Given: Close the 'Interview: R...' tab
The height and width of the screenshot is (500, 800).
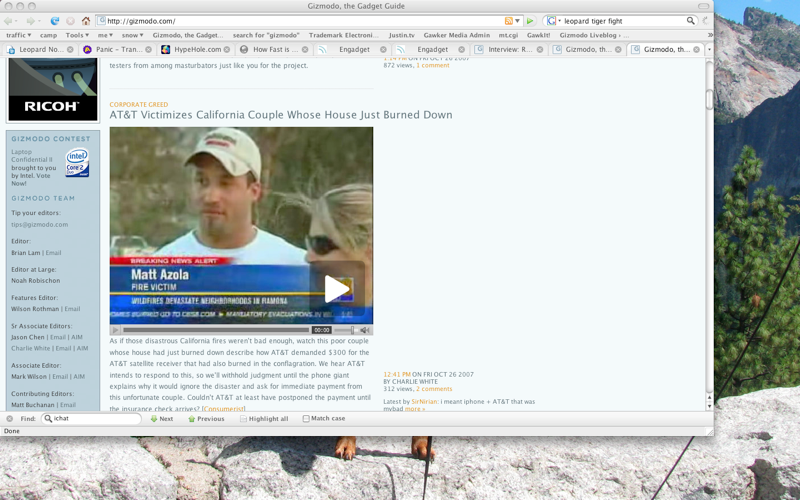Looking at the screenshot, I should (540, 49).
